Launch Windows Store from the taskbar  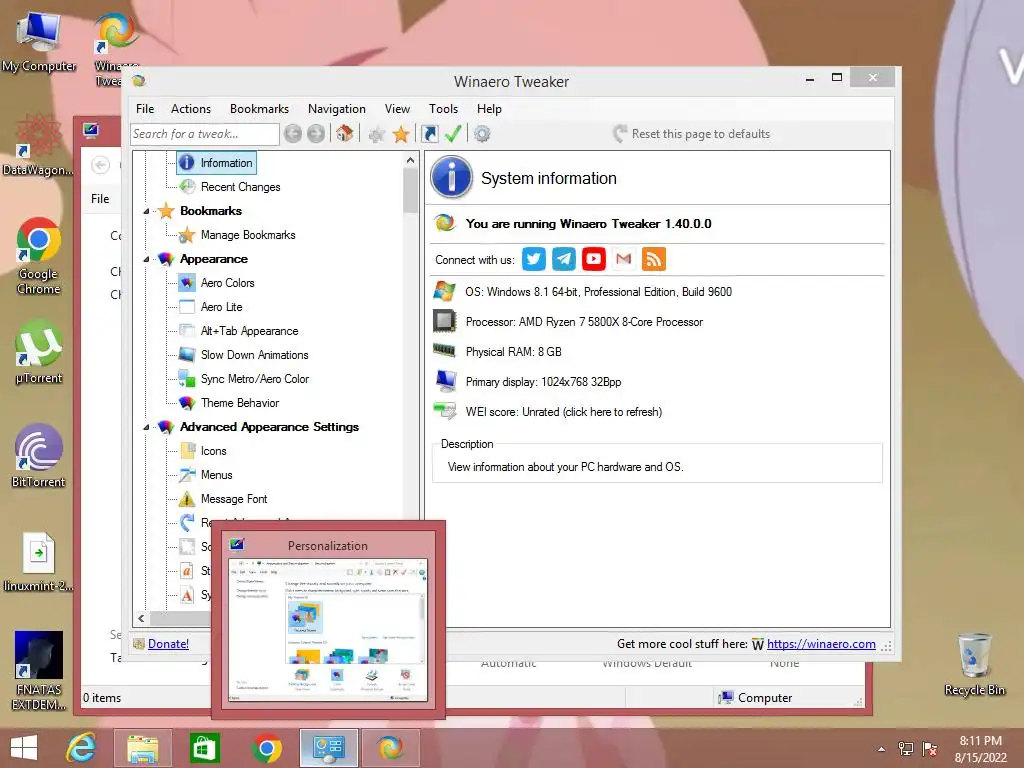pos(204,748)
